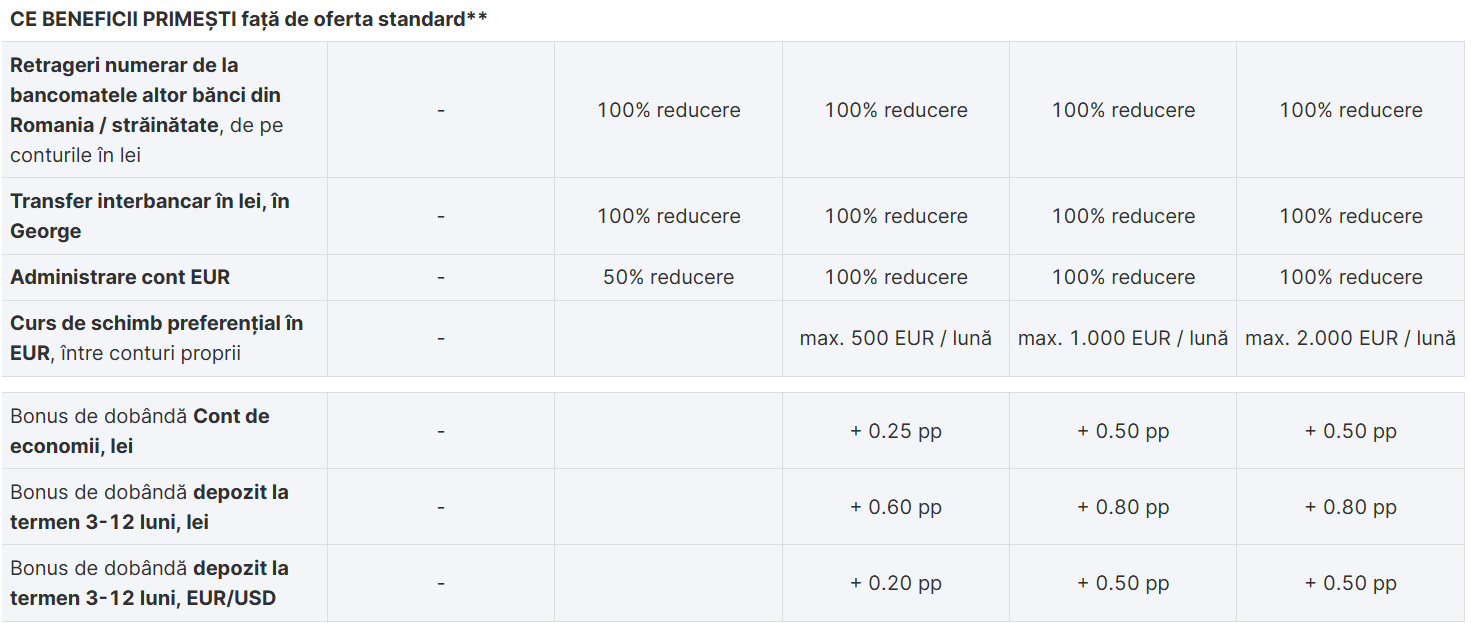Screen dimensions: 1471x623
Task: Select the dash cell in Retrageri numerar row
Action: pos(441,110)
